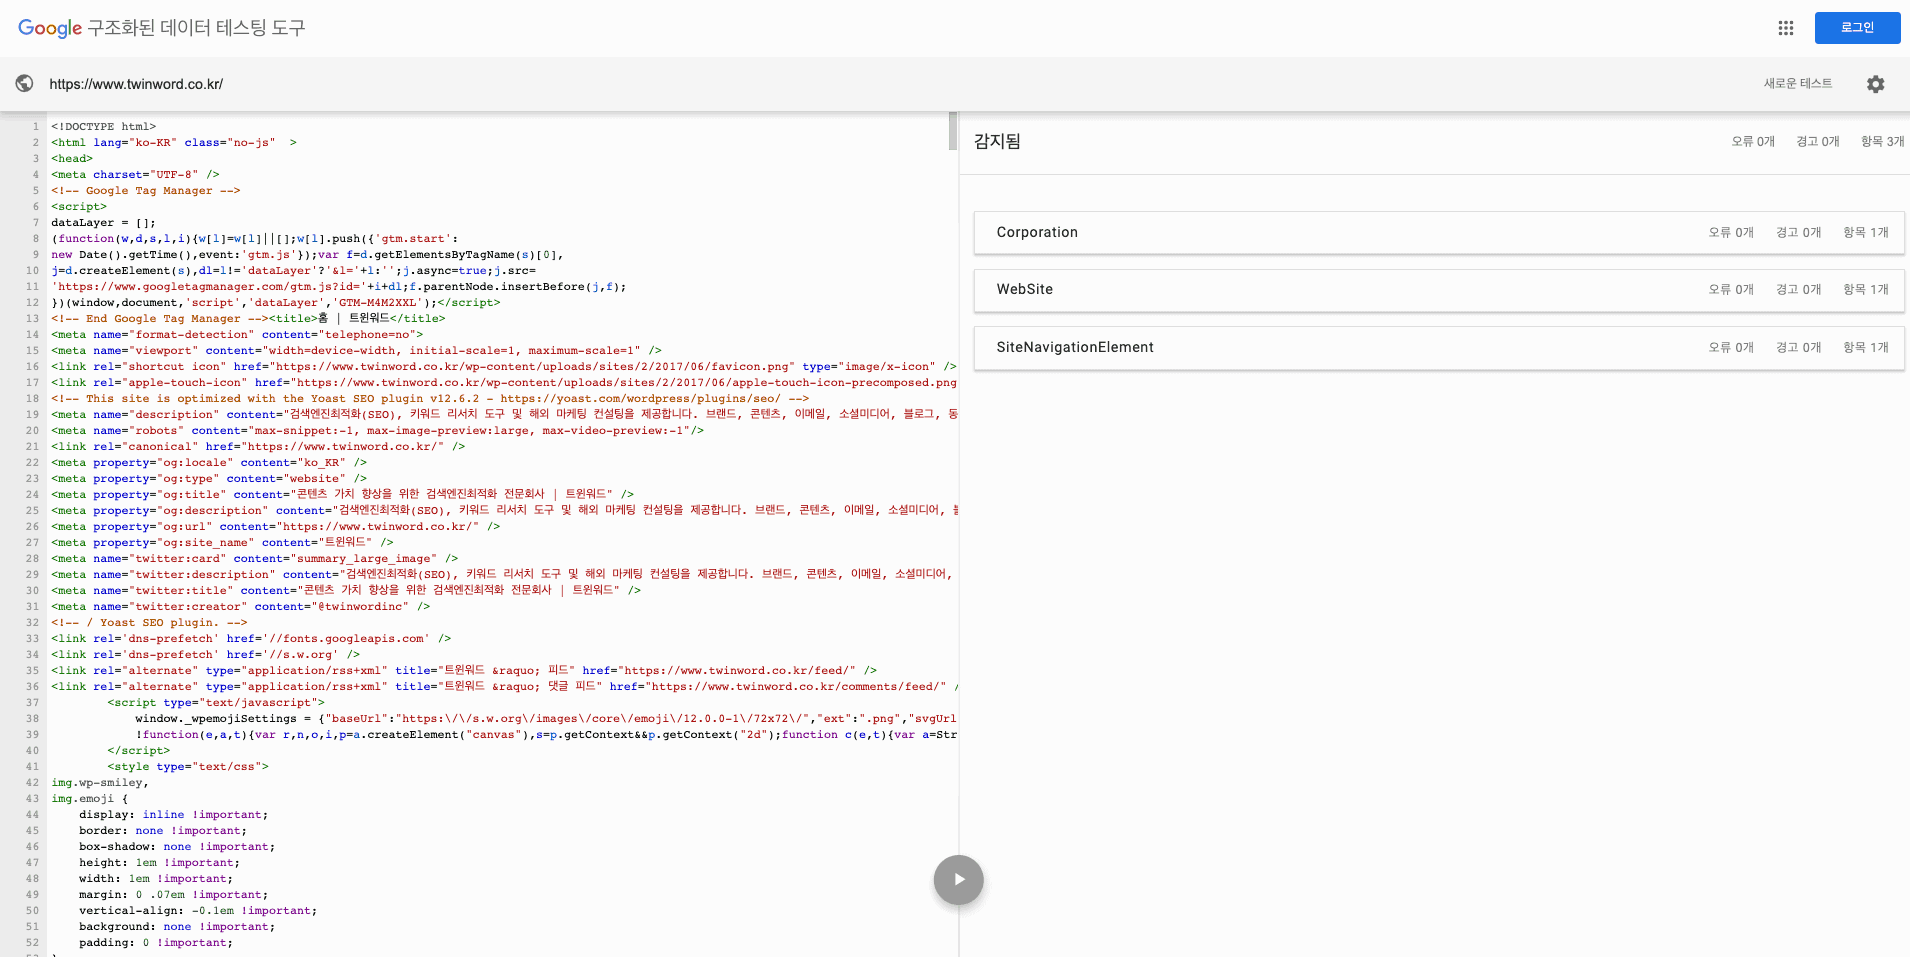Screen dimensions: 1910x957
Task: Open the Google apps grid icon
Action: tap(1785, 28)
